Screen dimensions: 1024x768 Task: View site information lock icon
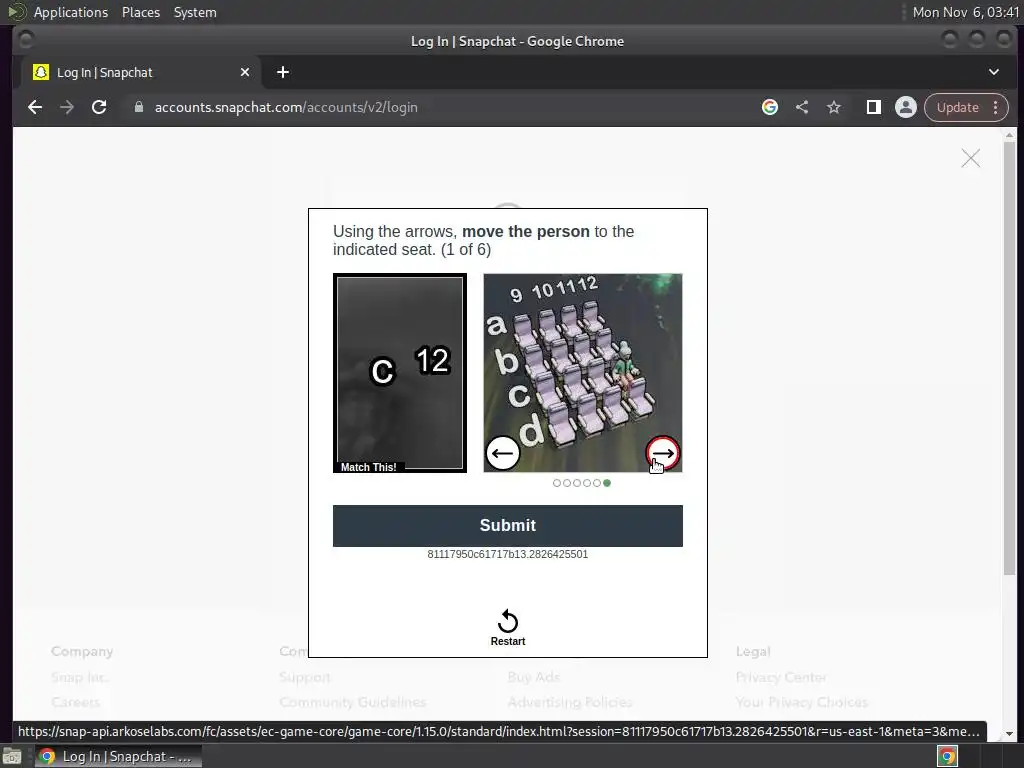tap(138, 107)
